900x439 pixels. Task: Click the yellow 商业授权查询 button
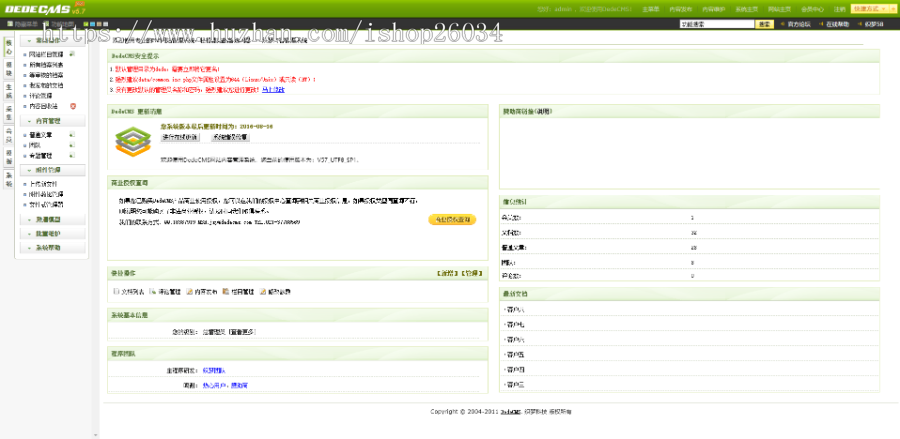[x=452, y=219]
